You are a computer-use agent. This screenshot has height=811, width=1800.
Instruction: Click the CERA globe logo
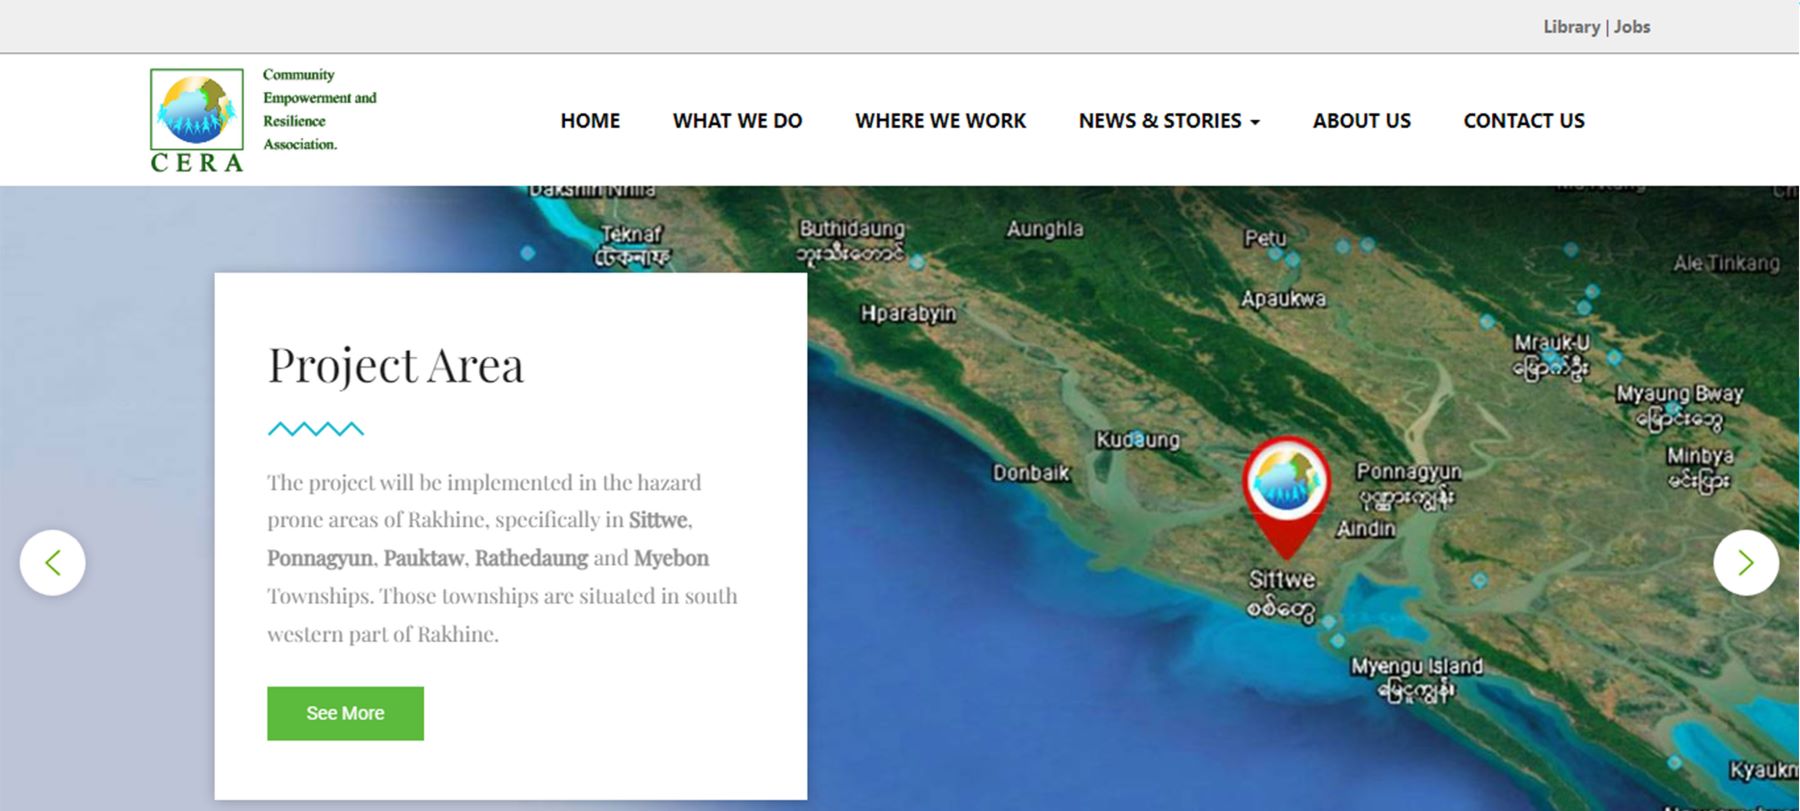tap(197, 119)
